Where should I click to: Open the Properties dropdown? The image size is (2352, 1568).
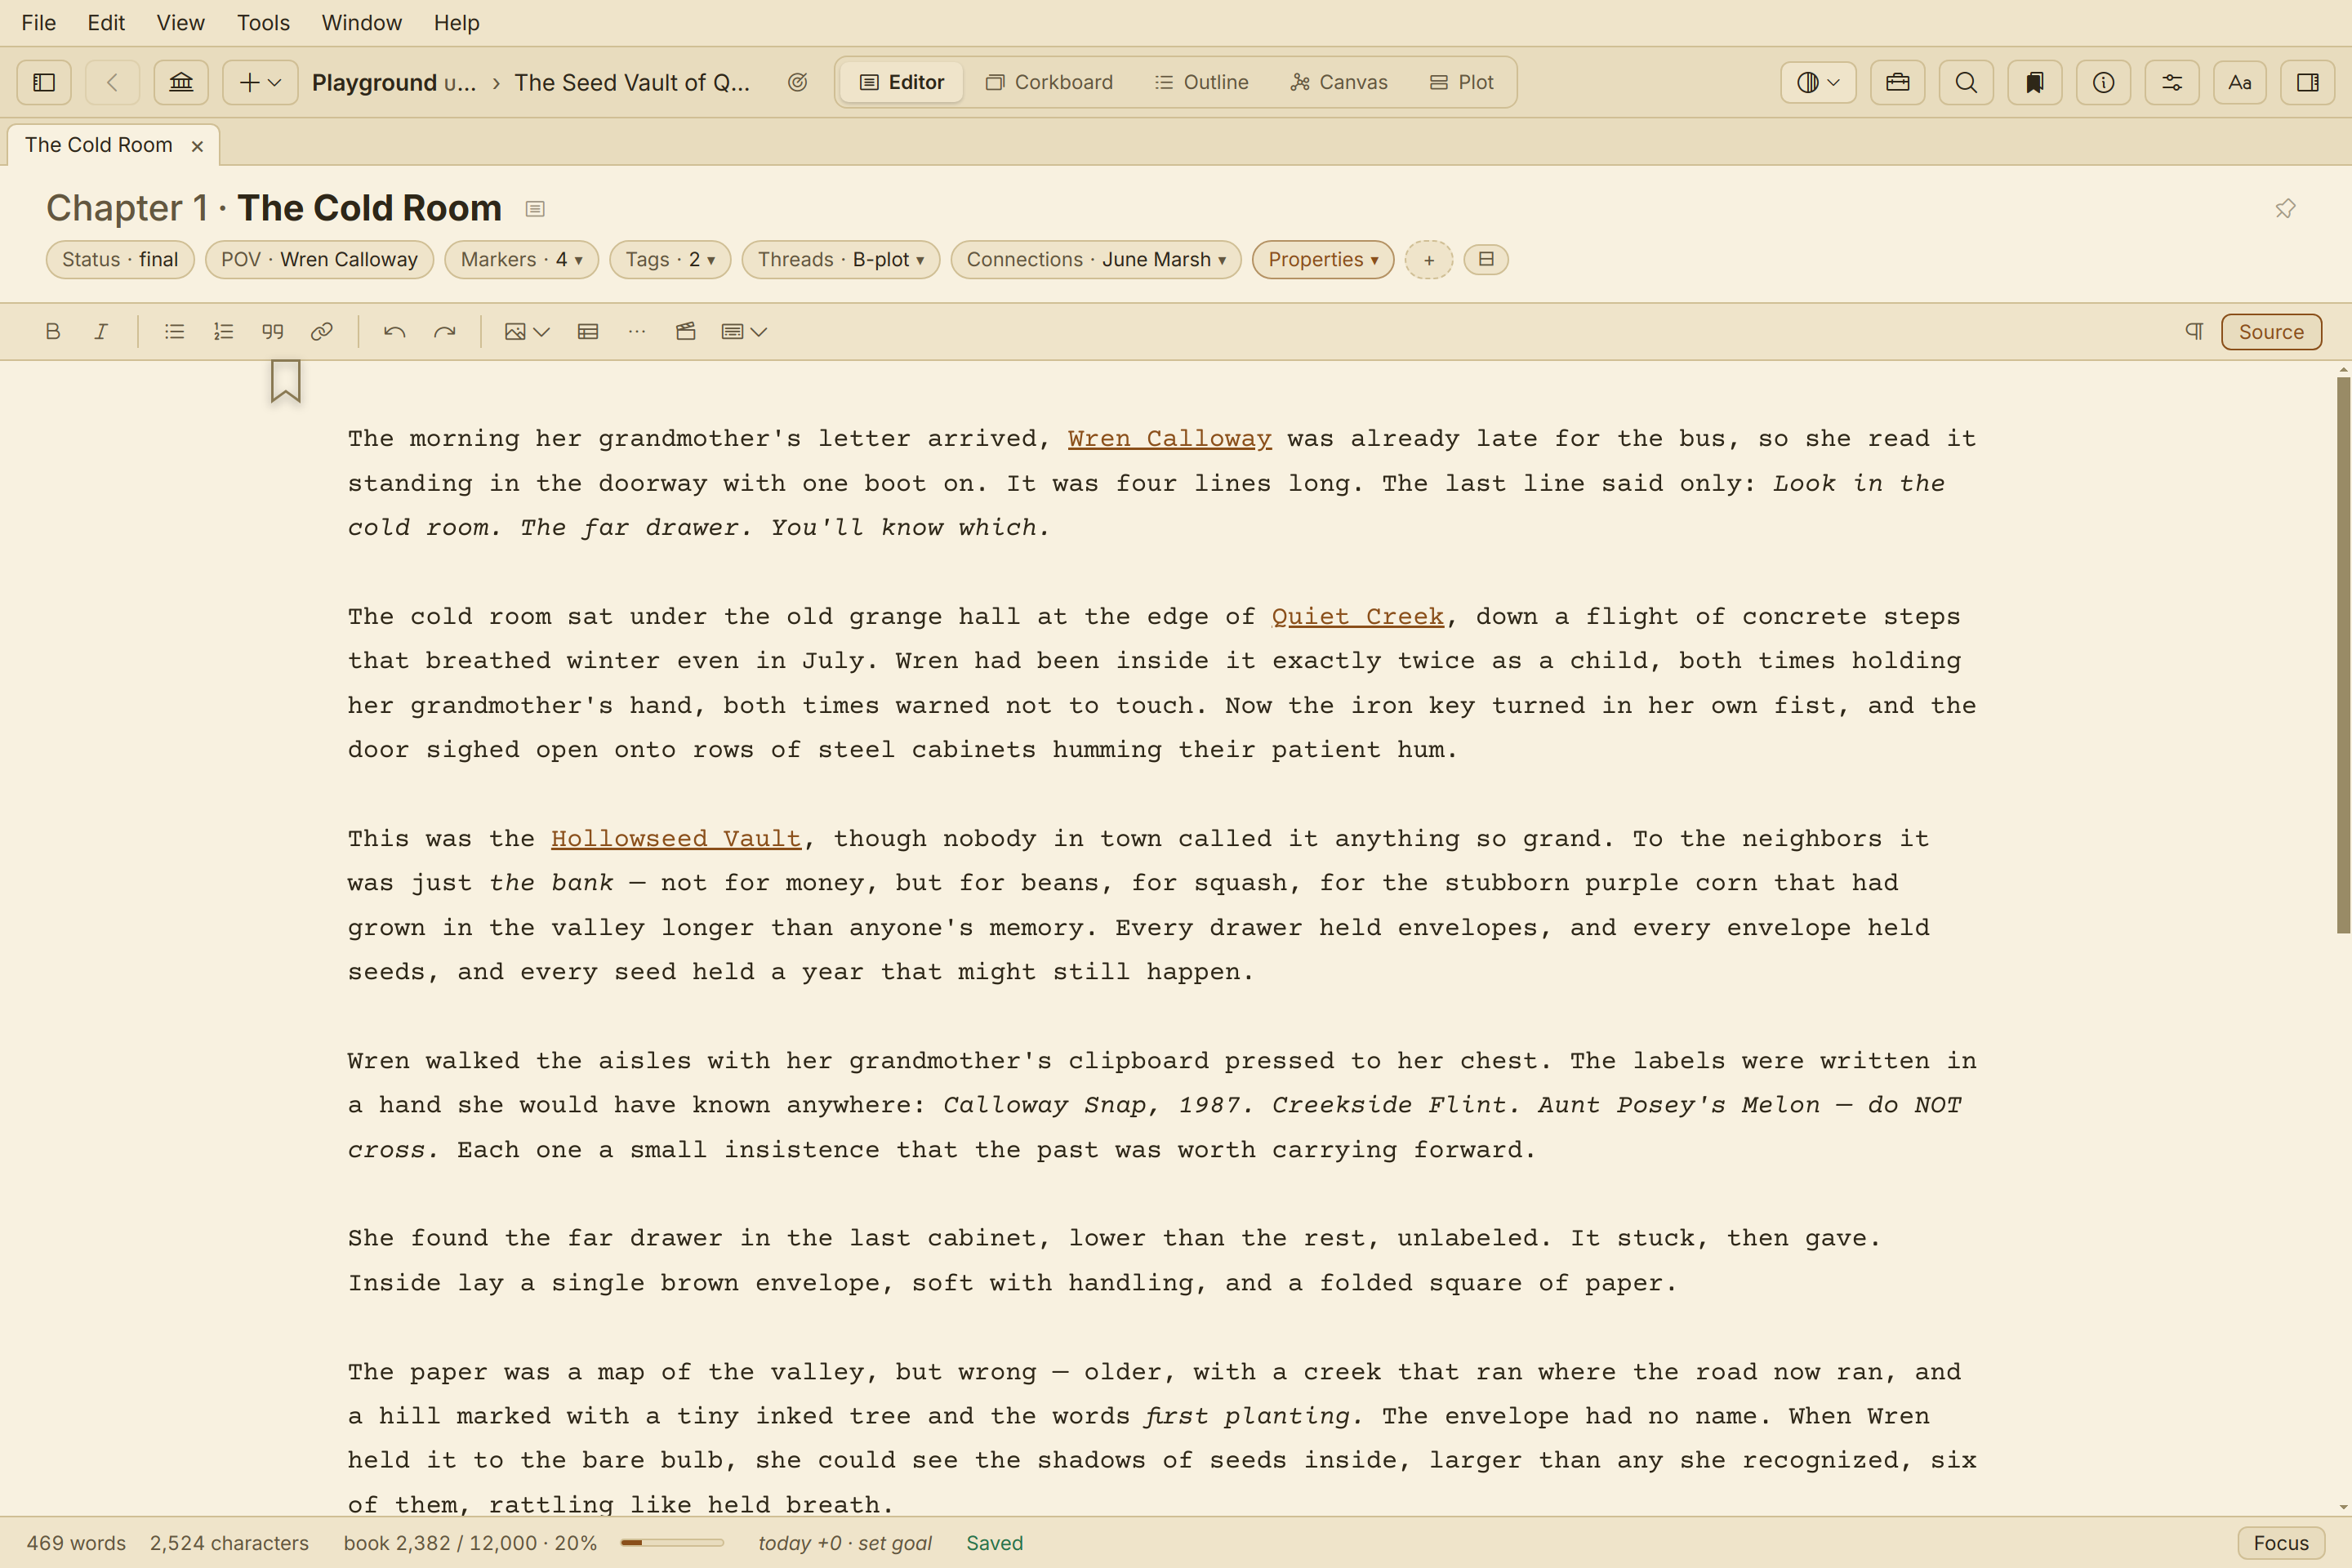click(1323, 259)
